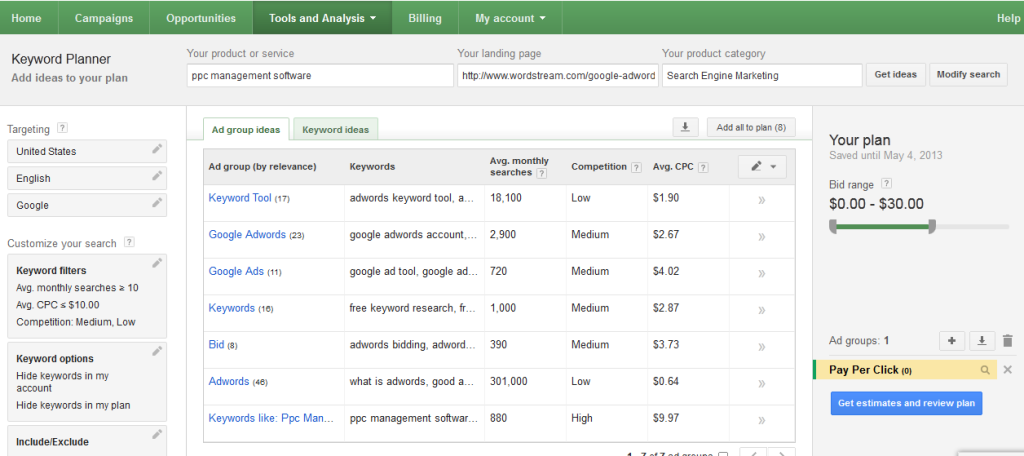Click help icon next to Avg. CPC
The height and width of the screenshot is (456, 1024).
703,167
